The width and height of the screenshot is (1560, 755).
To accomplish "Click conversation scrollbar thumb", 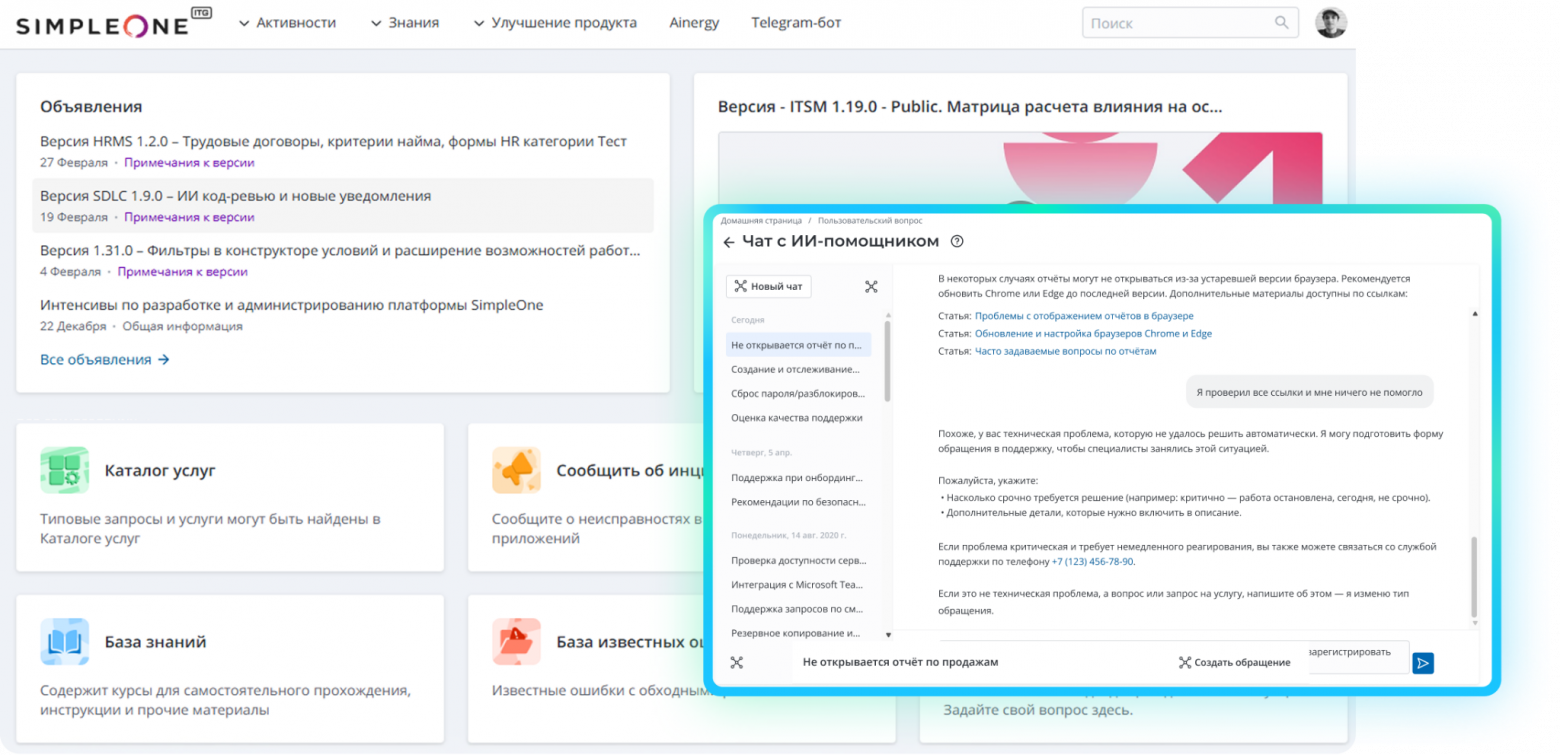I will pyautogui.click(x=1474, y=577).
